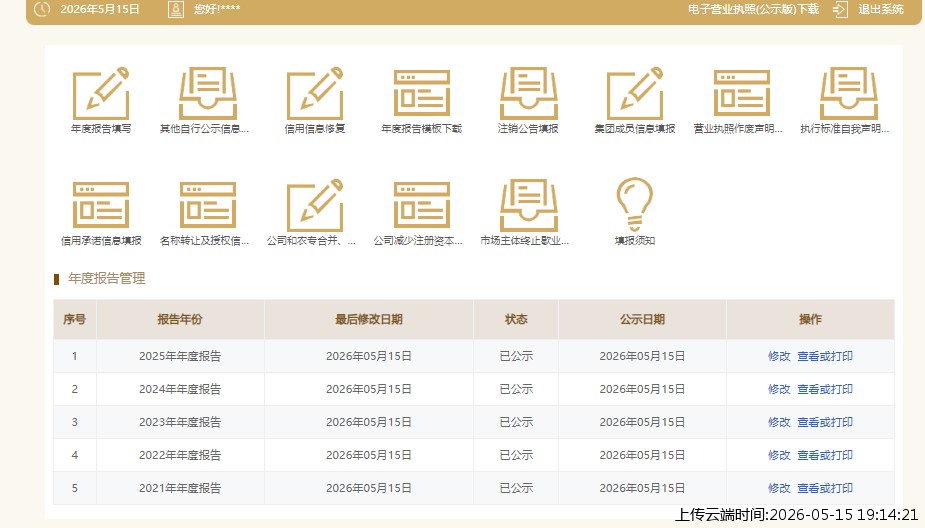This screenshot has height=528, width=925.
Task: Click the user avatar icon
Action: (176, 9)
